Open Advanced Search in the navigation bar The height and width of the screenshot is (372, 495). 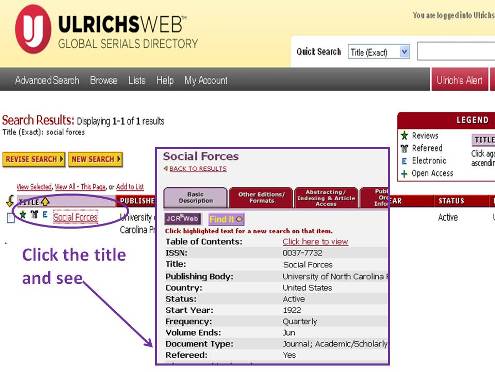(x=47, y=80)
